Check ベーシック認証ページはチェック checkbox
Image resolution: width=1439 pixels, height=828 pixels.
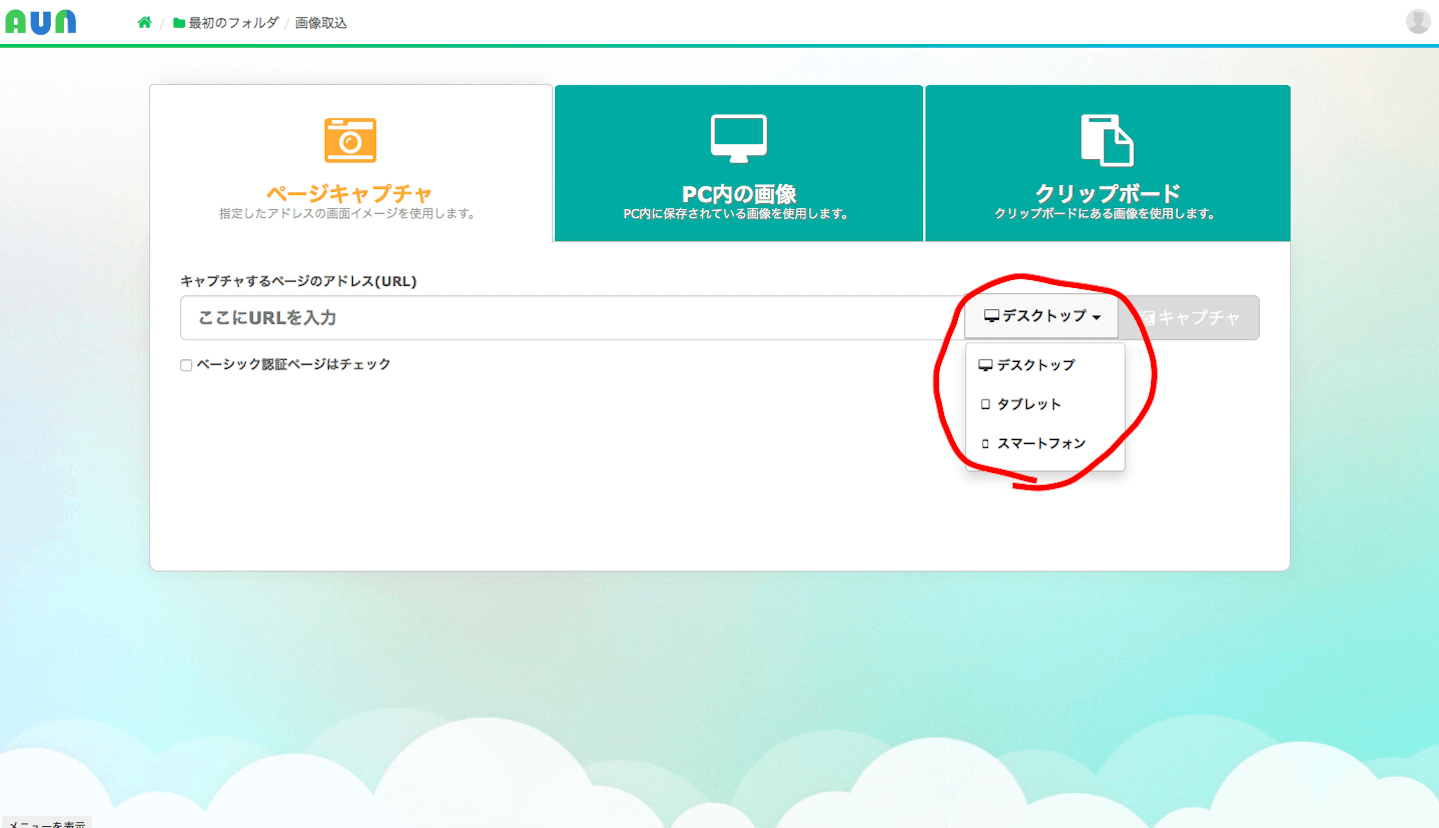click(186, 365)
